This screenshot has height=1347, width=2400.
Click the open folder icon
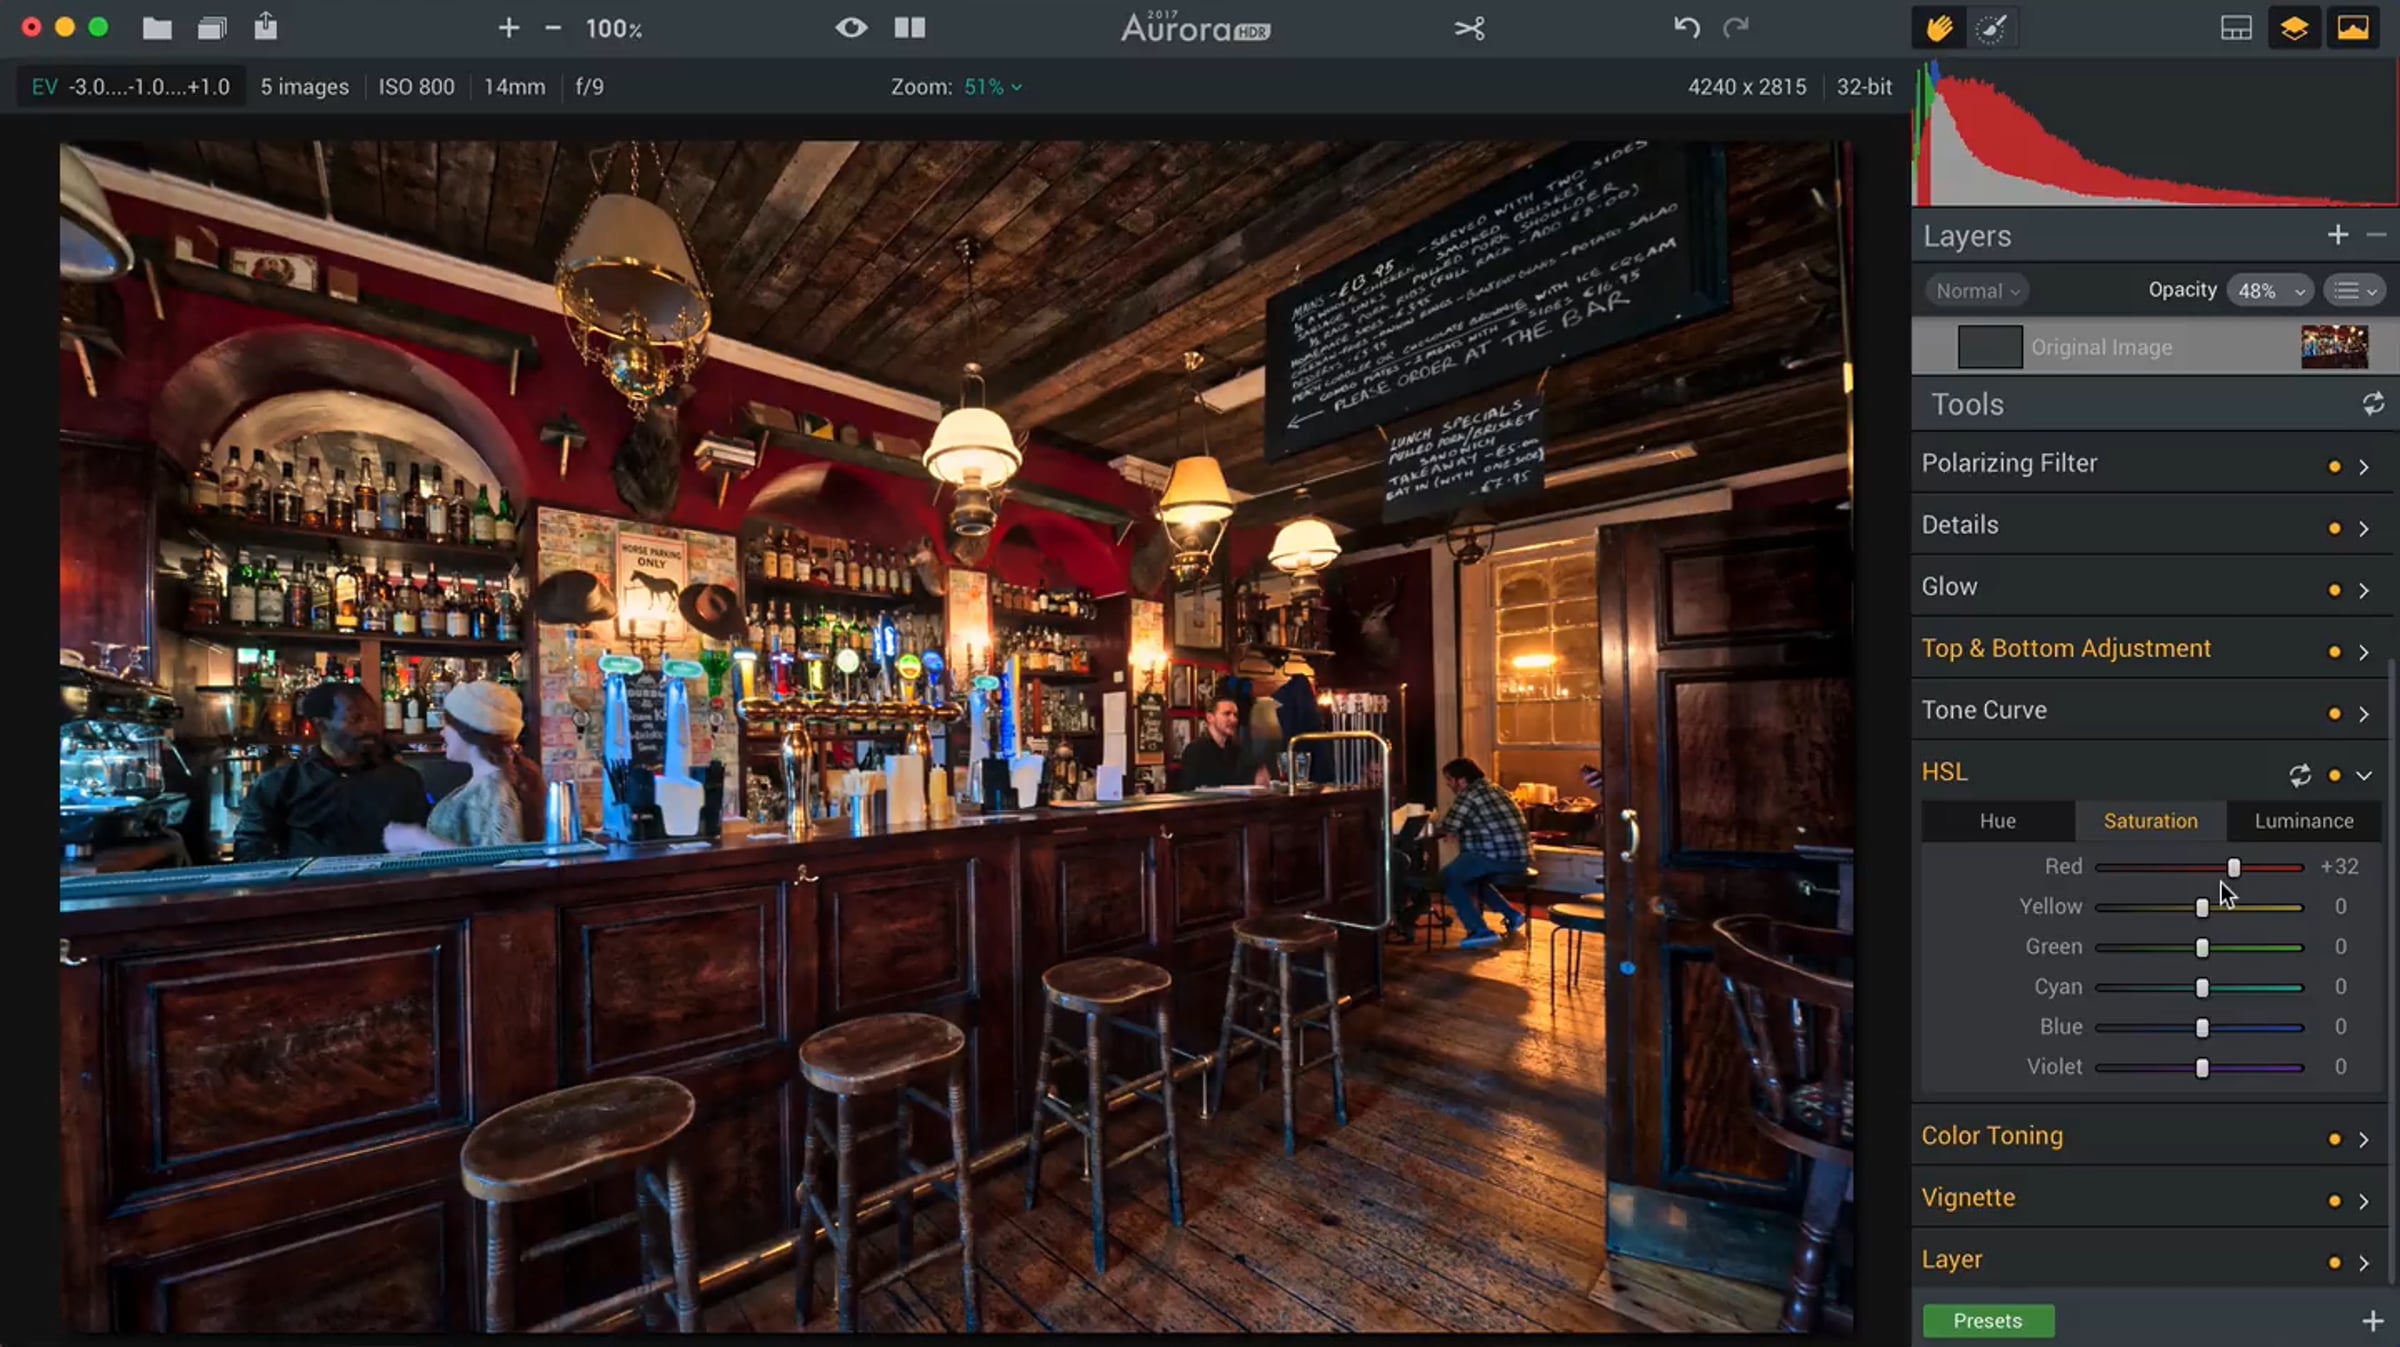coord(157,28)
